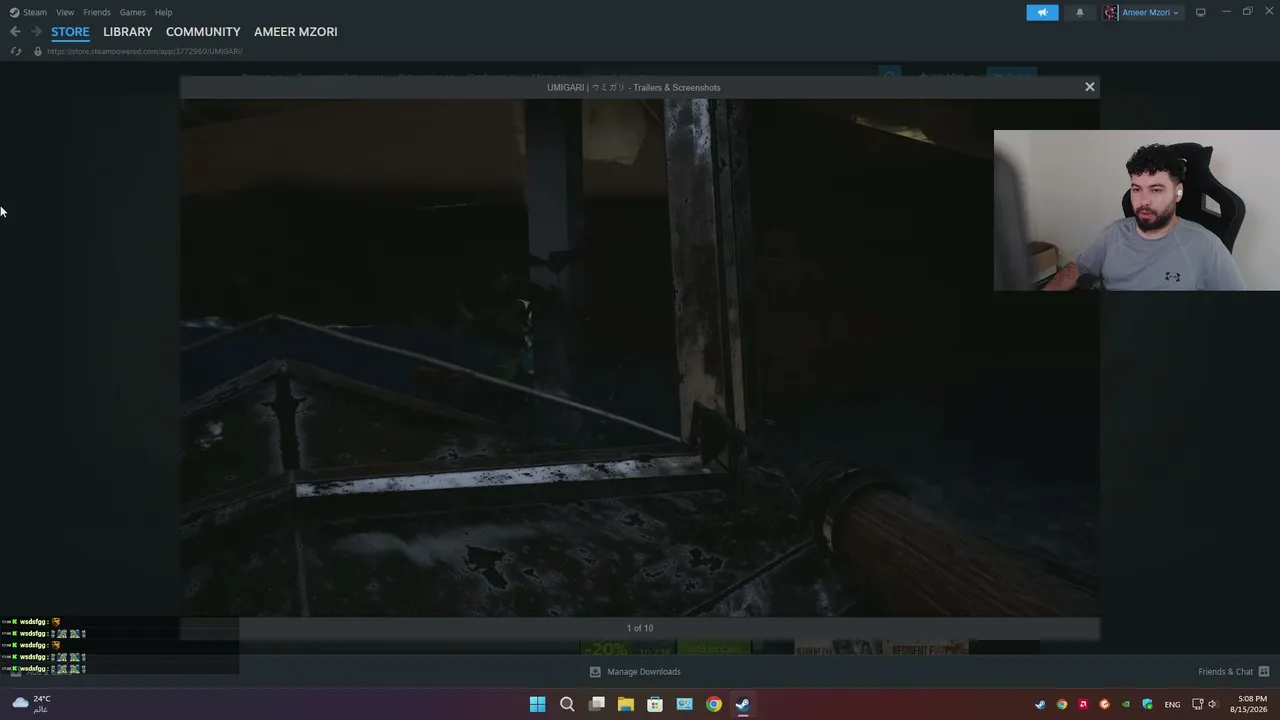Viewport: 1280px width, 720px height.
Task: Open the Friends menu
Action: point(97,12)
